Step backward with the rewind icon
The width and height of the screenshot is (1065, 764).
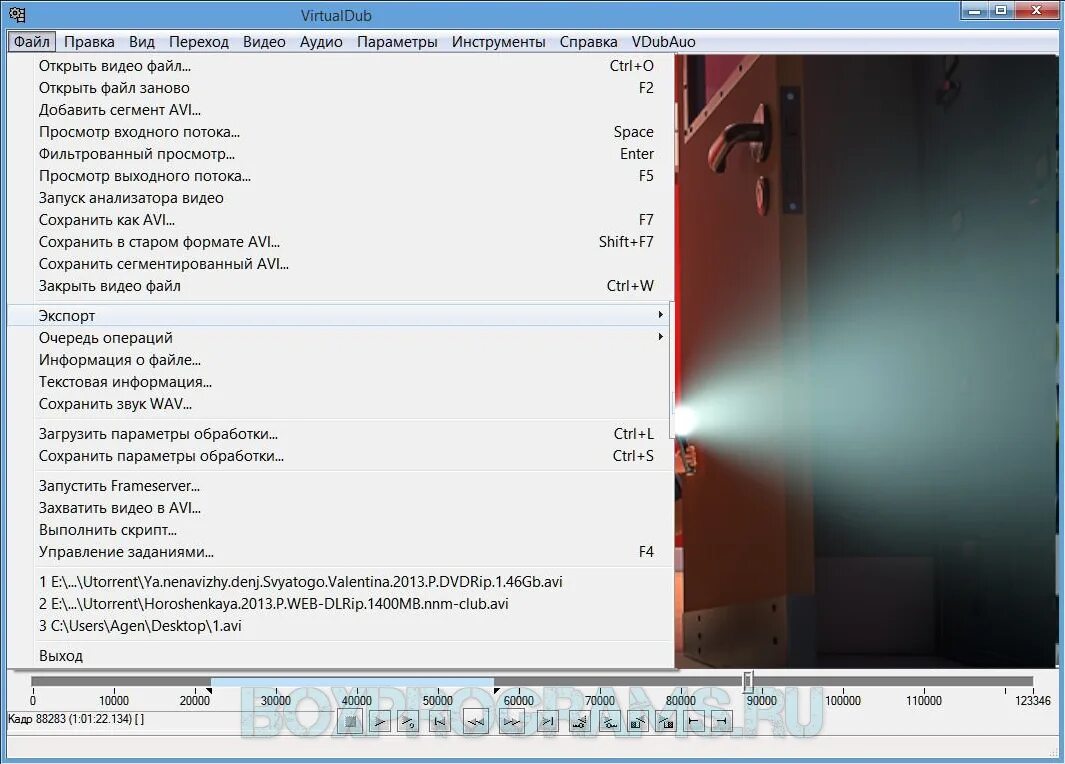click(x=476, y=721)
